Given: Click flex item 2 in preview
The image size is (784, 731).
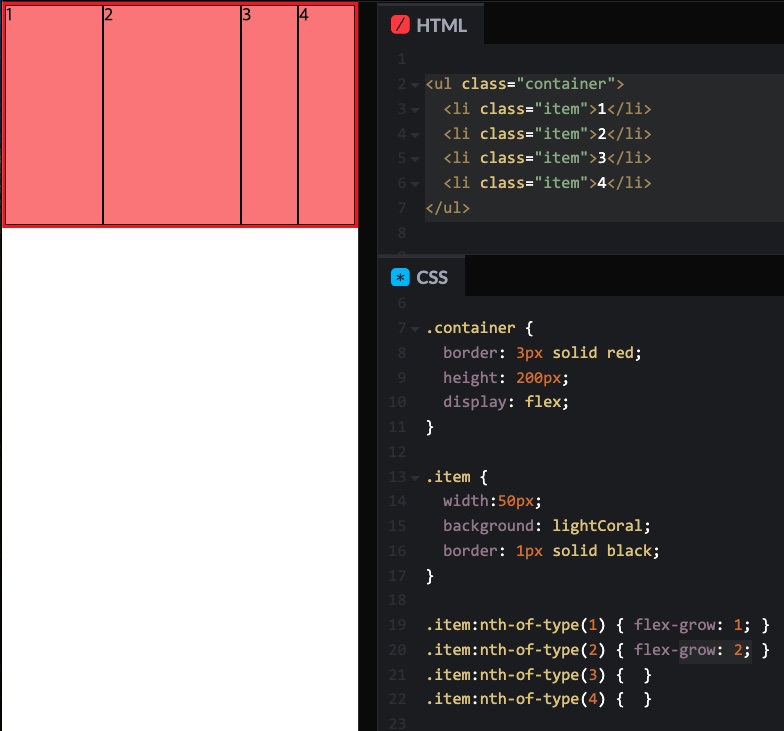Looking at the screenshot, I should pos(172,115).
